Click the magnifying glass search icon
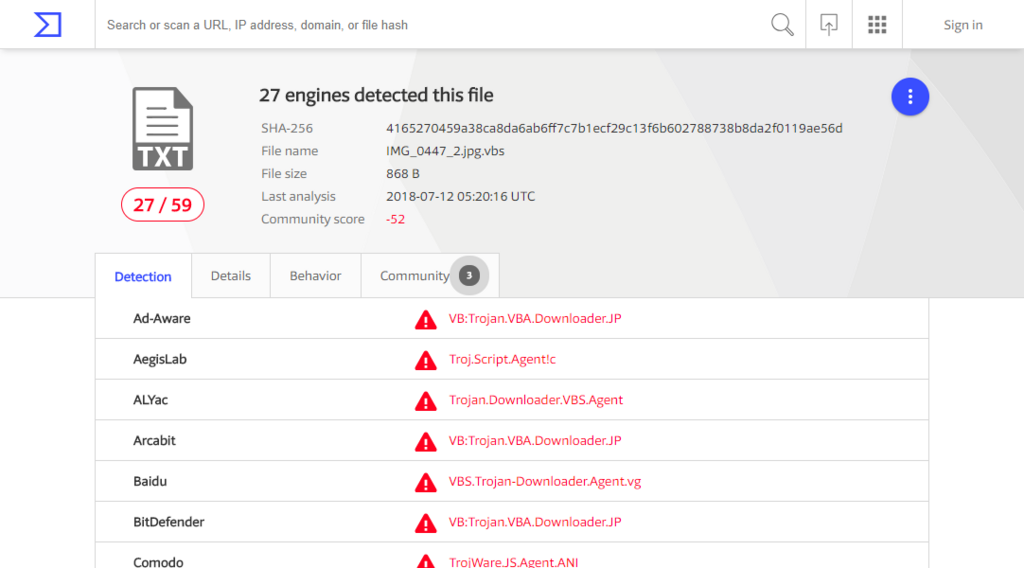 click(782, 25)
